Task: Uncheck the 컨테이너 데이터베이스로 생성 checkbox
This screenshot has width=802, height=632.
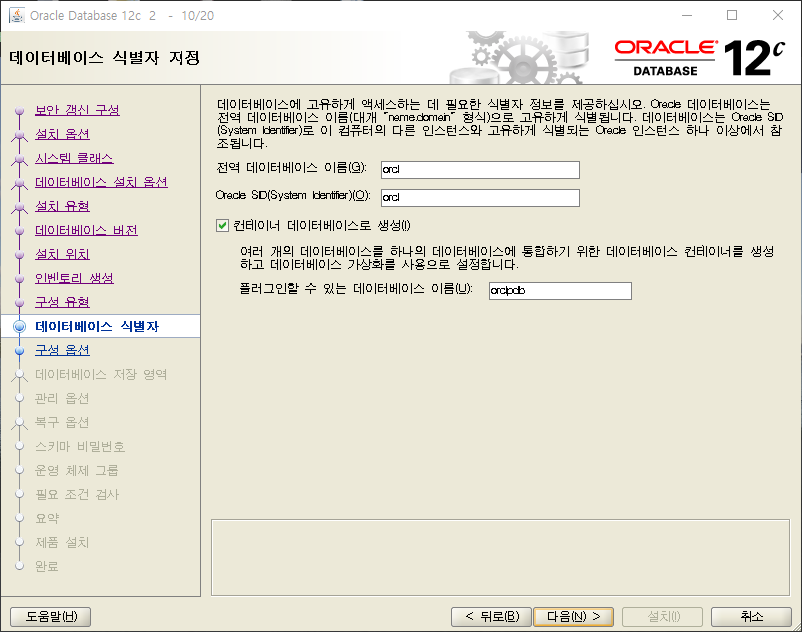Action: pos(222,225)
